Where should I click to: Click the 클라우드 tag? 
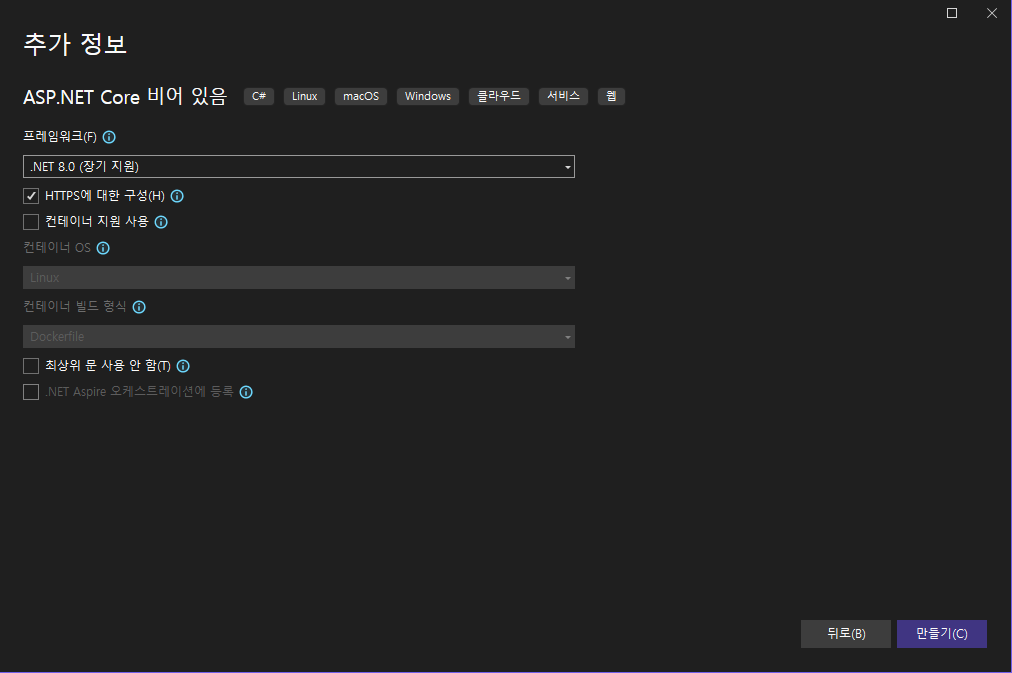click(x=499, y=96)
